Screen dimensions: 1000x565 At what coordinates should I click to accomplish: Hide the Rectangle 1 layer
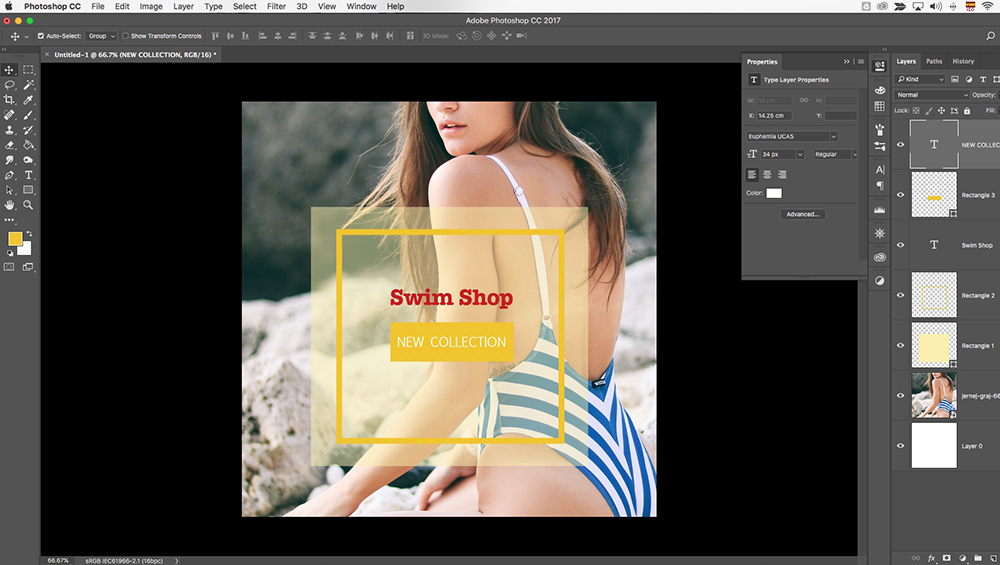pyautogui.click(x=901, y=346)
